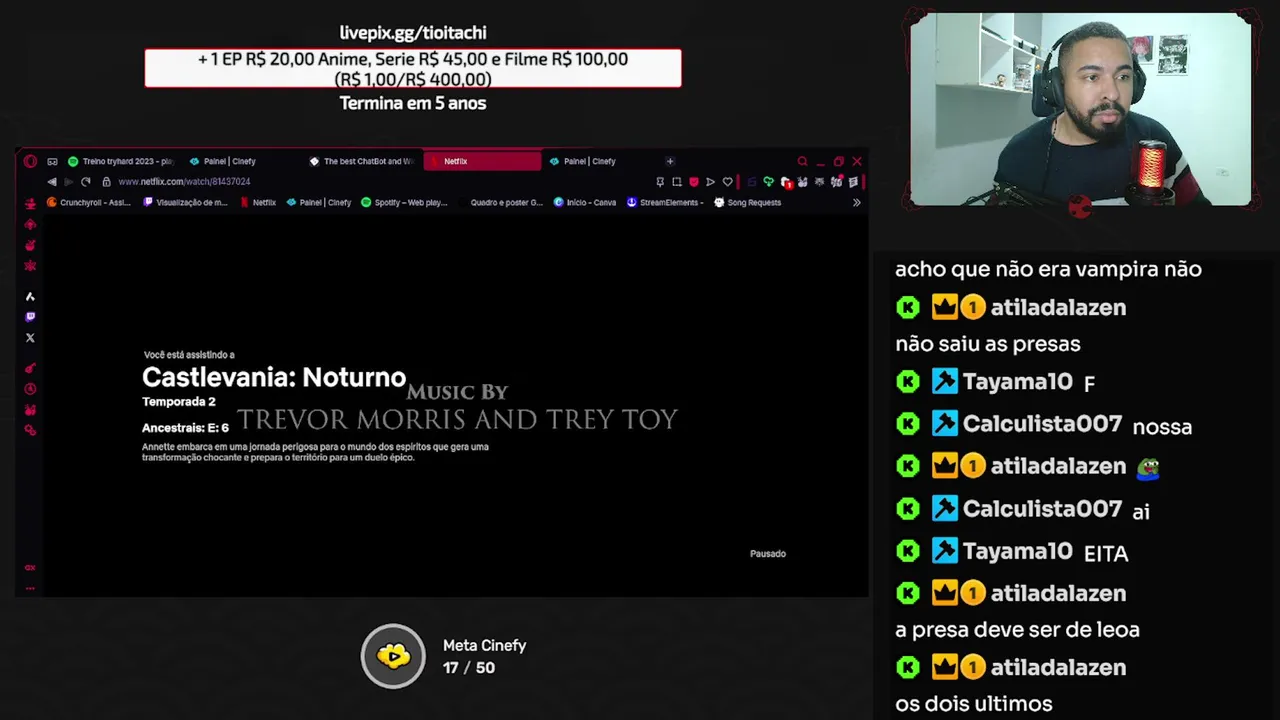Image resolution: width=1280 pixels, height=720 pixels.
Task: Click Calculista007 username beside nossa message
Action: pyautogui.click(x=1042, y=424)
